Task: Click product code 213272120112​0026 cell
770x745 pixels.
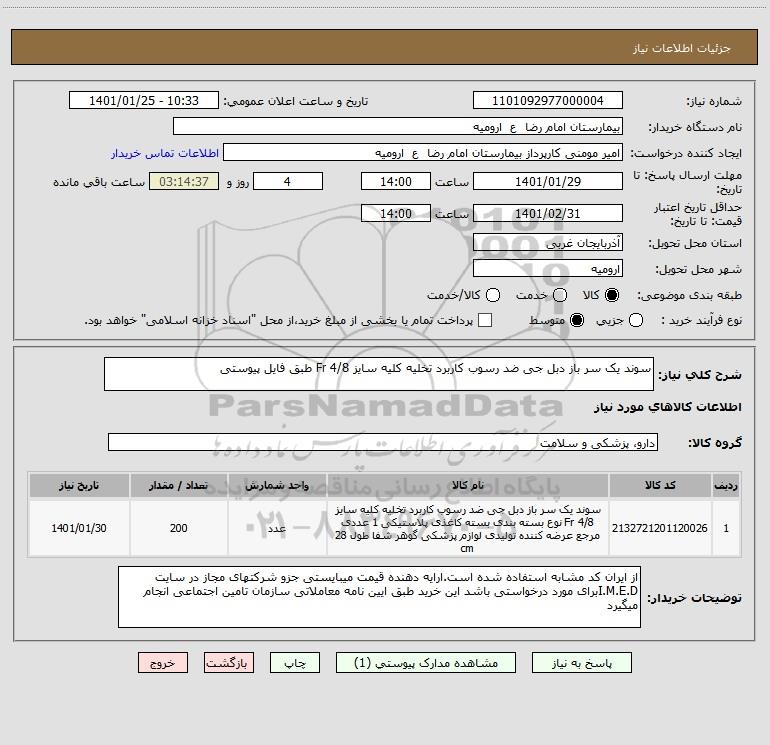Action: pos(660,528)
